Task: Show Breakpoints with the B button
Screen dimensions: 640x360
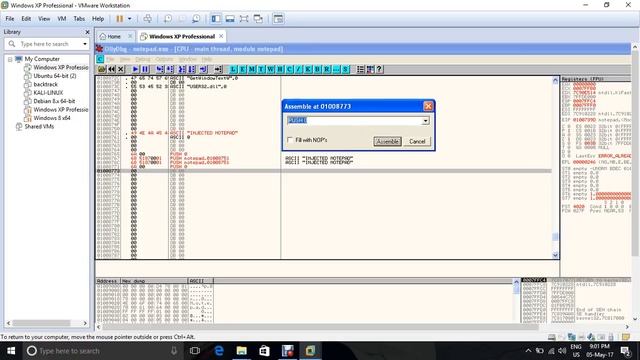Action: (318, 69)
